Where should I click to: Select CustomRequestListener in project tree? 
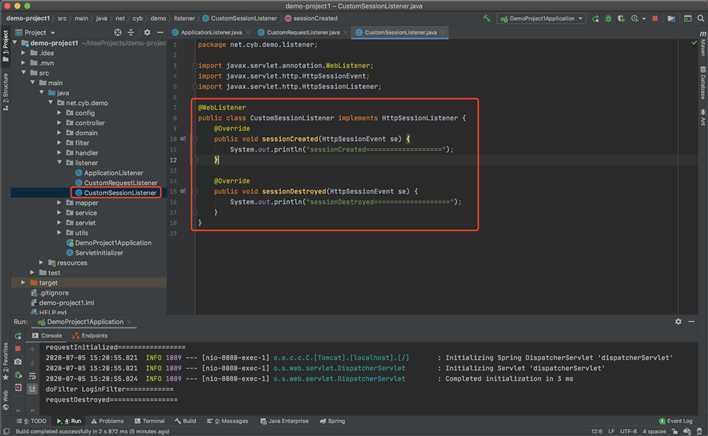coord(121,183)
